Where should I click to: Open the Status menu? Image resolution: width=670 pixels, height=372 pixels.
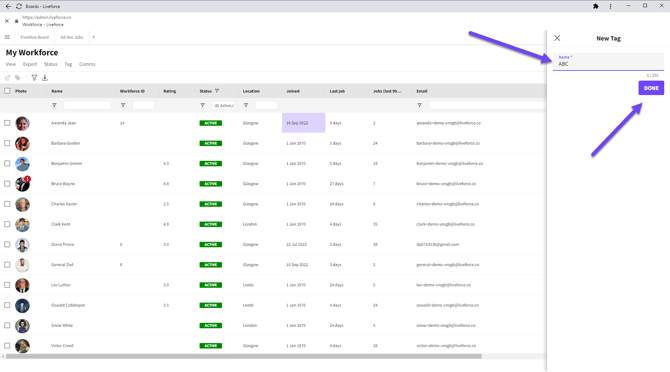coord(50,64)
